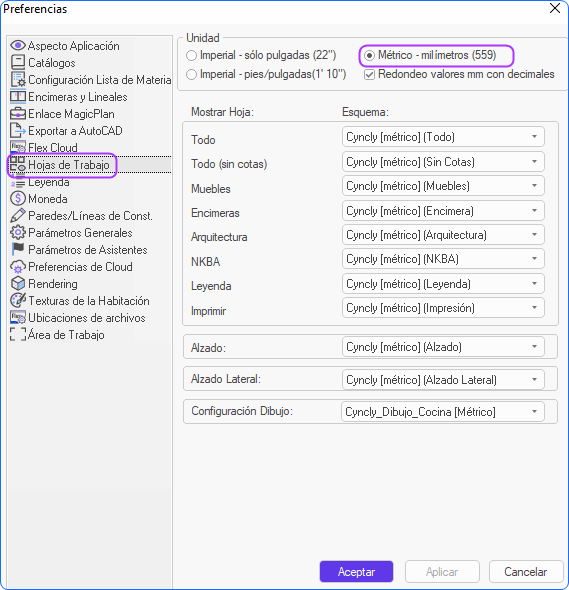
Task: Close the Preferencias dialog
Action: pos(555,8)
